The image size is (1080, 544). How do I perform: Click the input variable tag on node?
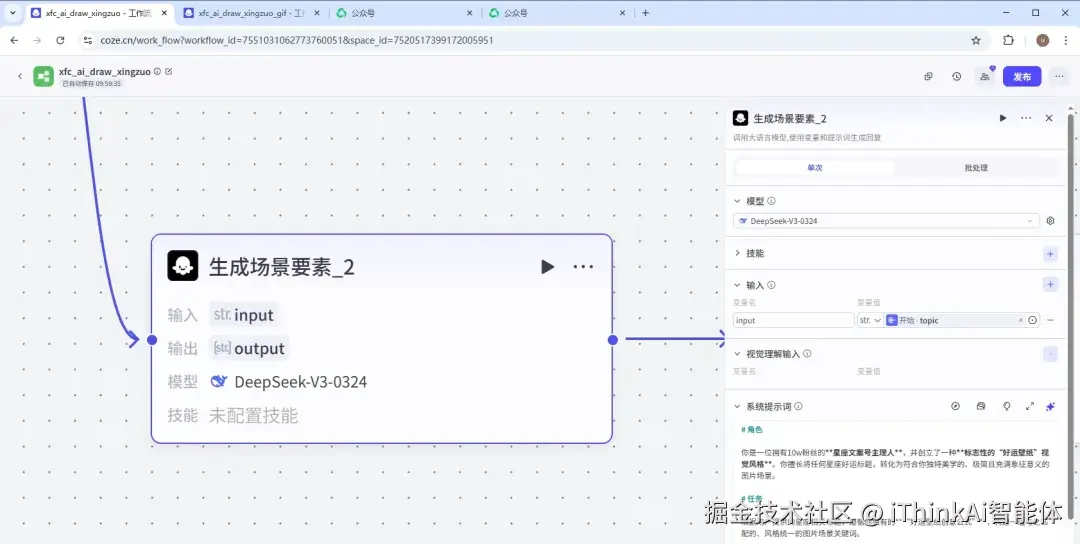[244, 315]
